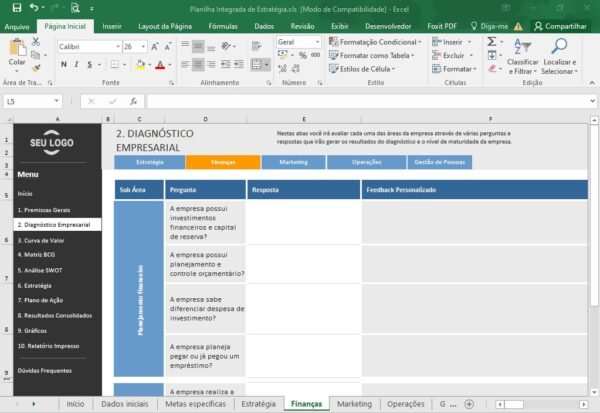Click the 5. Análise SWOT menu link
600x413 pixels.
coord(40,270)
